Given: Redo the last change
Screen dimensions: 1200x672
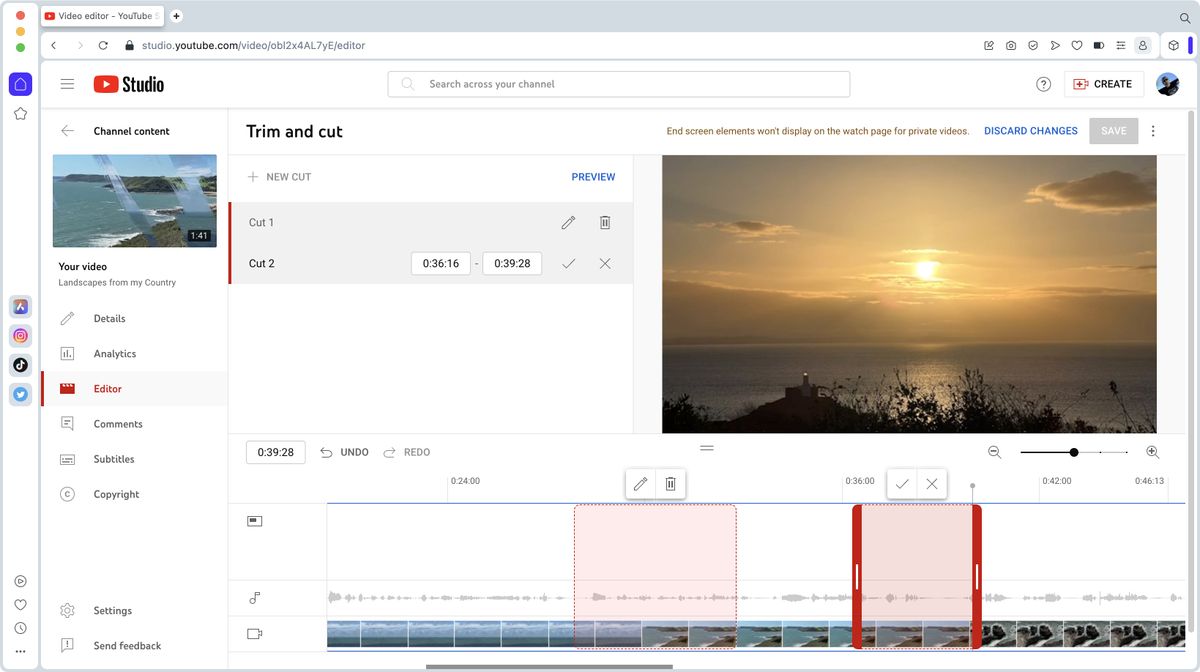Looking at the screenshot, I should pyautogui.click(x=406, y=452).
